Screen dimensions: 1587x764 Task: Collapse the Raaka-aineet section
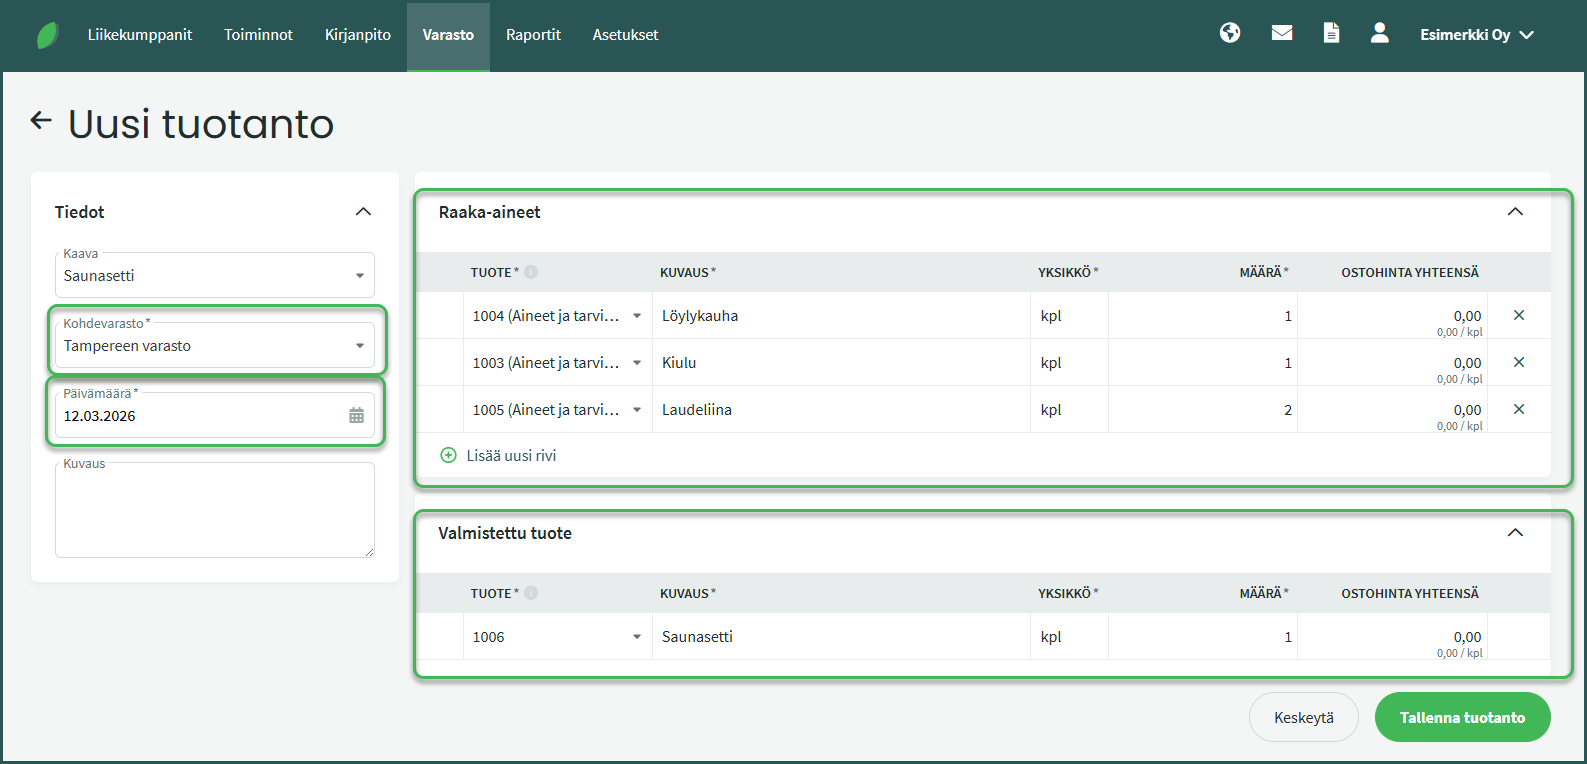1515,212
